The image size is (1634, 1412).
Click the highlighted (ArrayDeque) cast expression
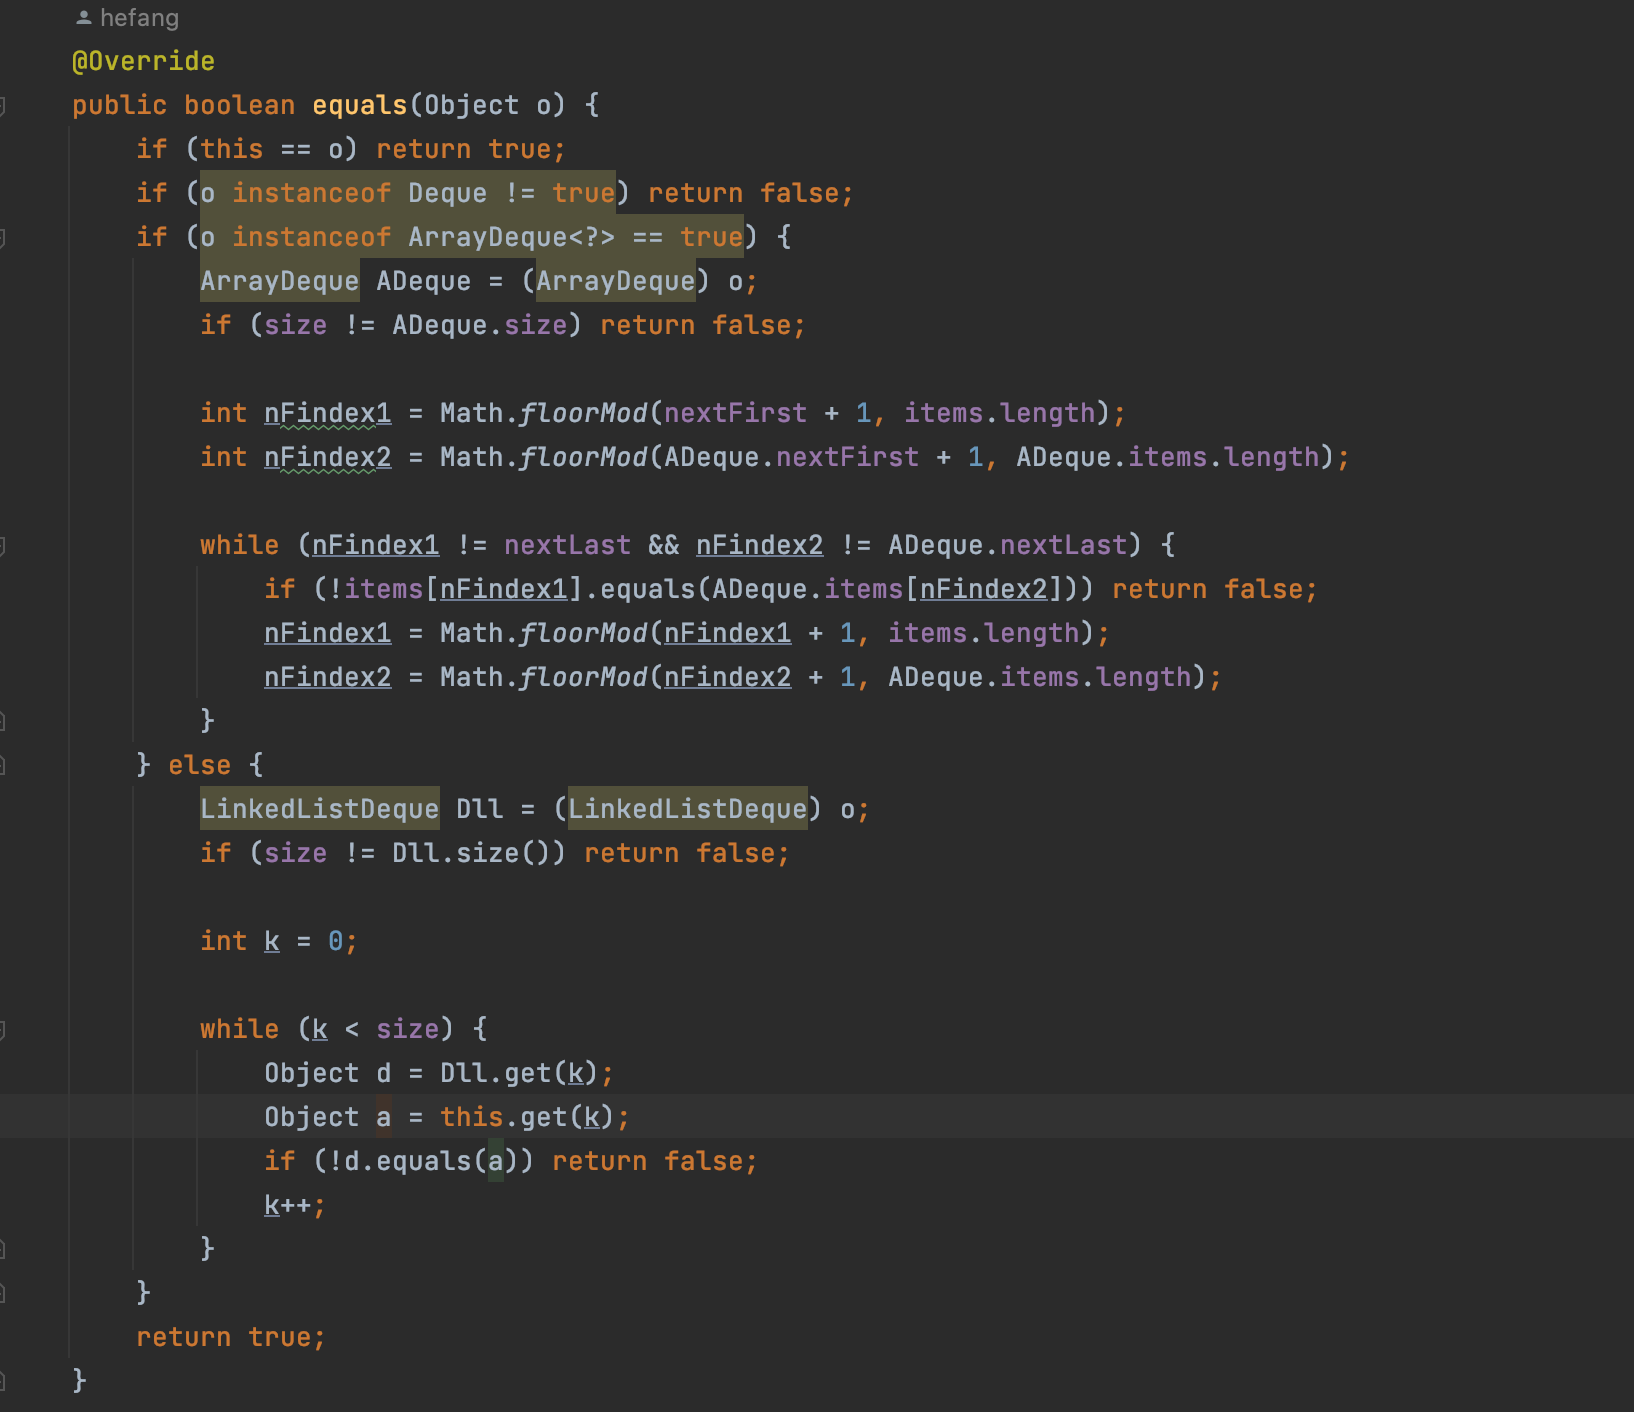[615, 281]
